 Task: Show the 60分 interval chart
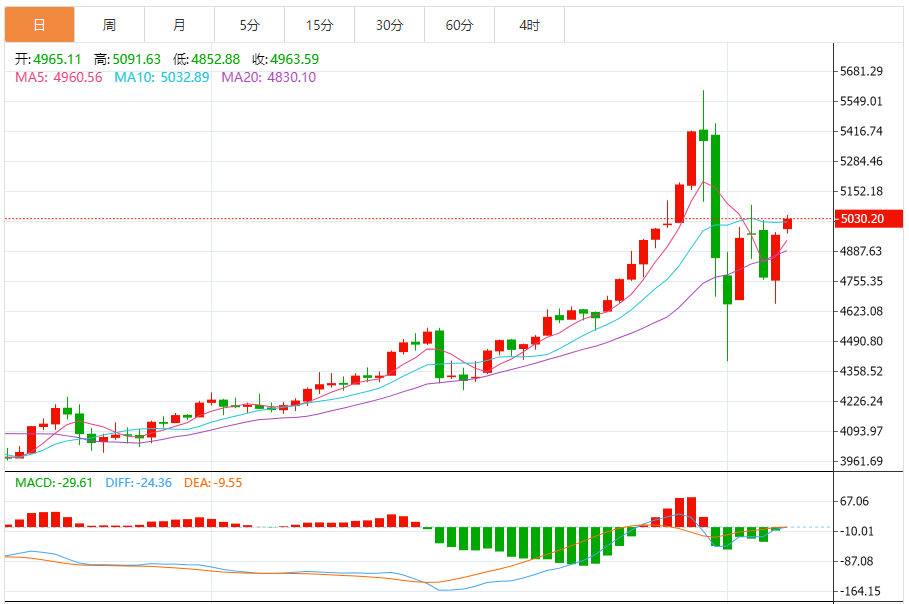[x=459, y=25]
